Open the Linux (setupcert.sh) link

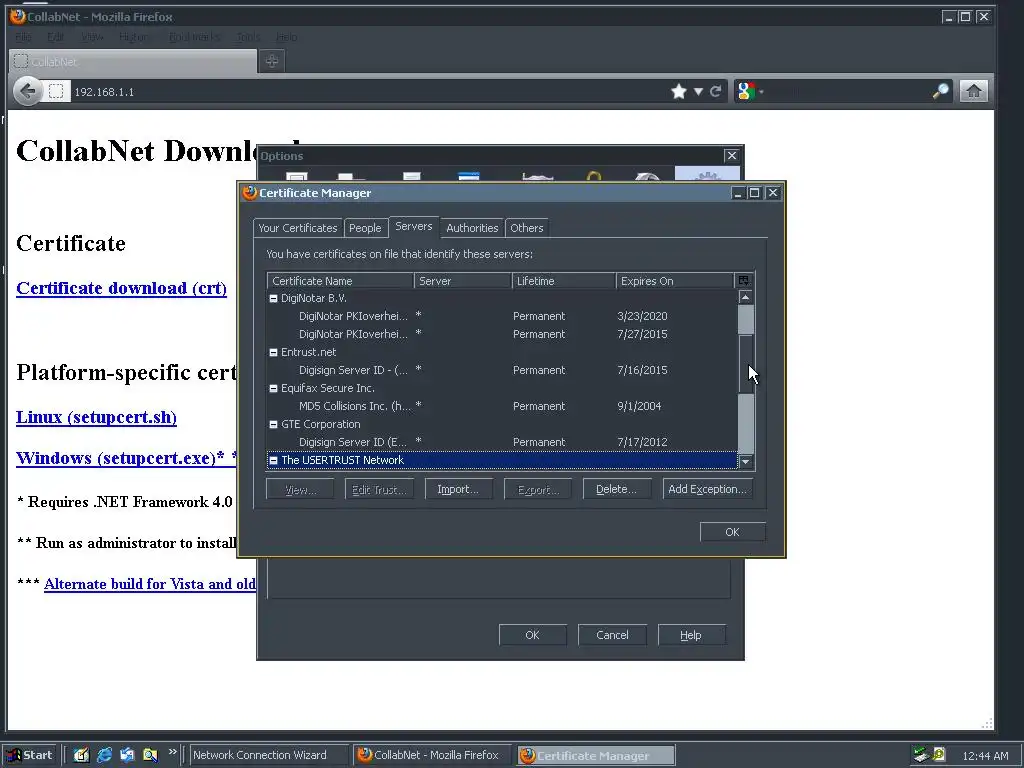[97, 417]
